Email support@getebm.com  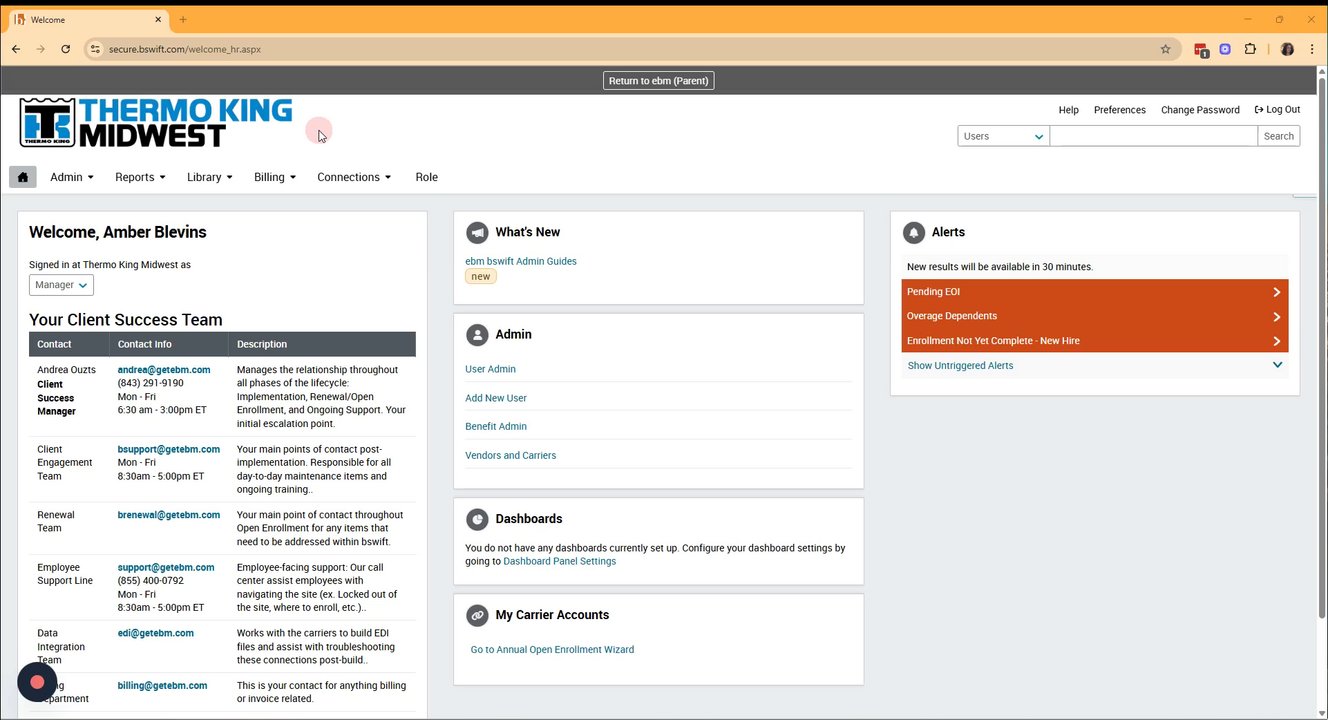coord(166,567)
